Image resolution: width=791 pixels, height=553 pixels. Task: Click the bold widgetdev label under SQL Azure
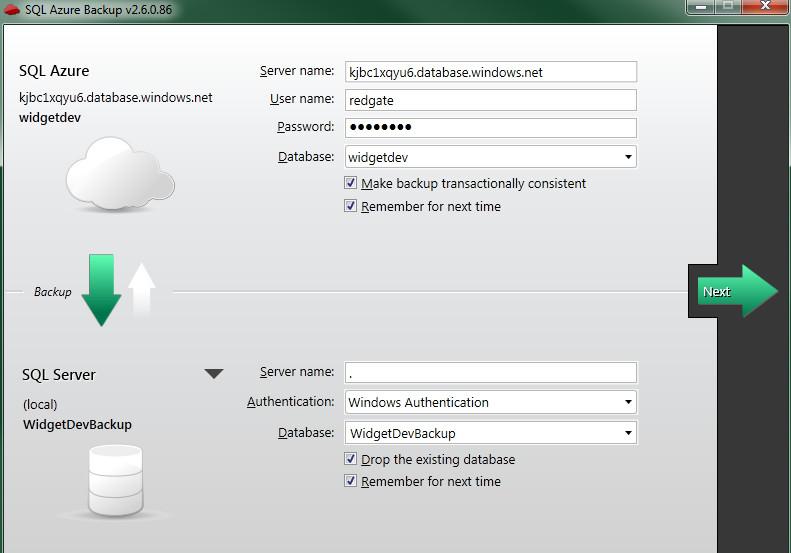(50, 118)
